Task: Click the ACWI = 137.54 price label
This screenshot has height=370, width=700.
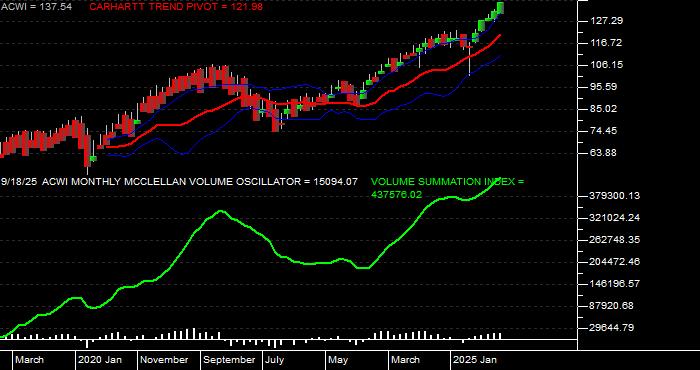Action: (x=37, y=7)
